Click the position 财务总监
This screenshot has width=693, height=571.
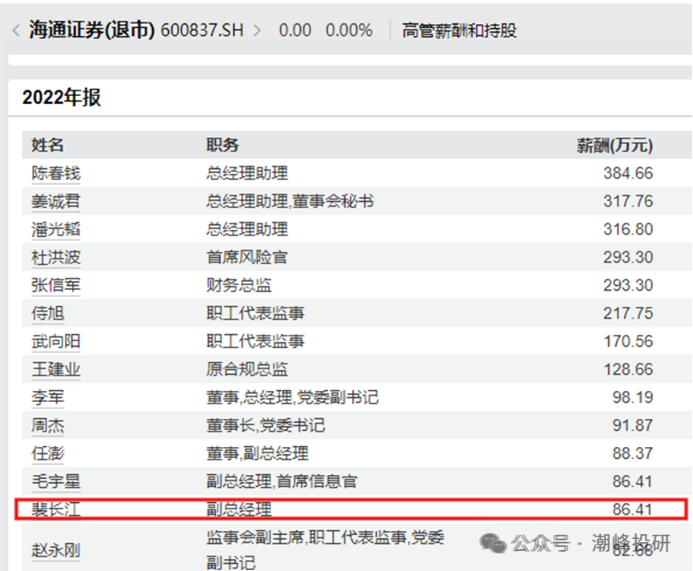239,286
